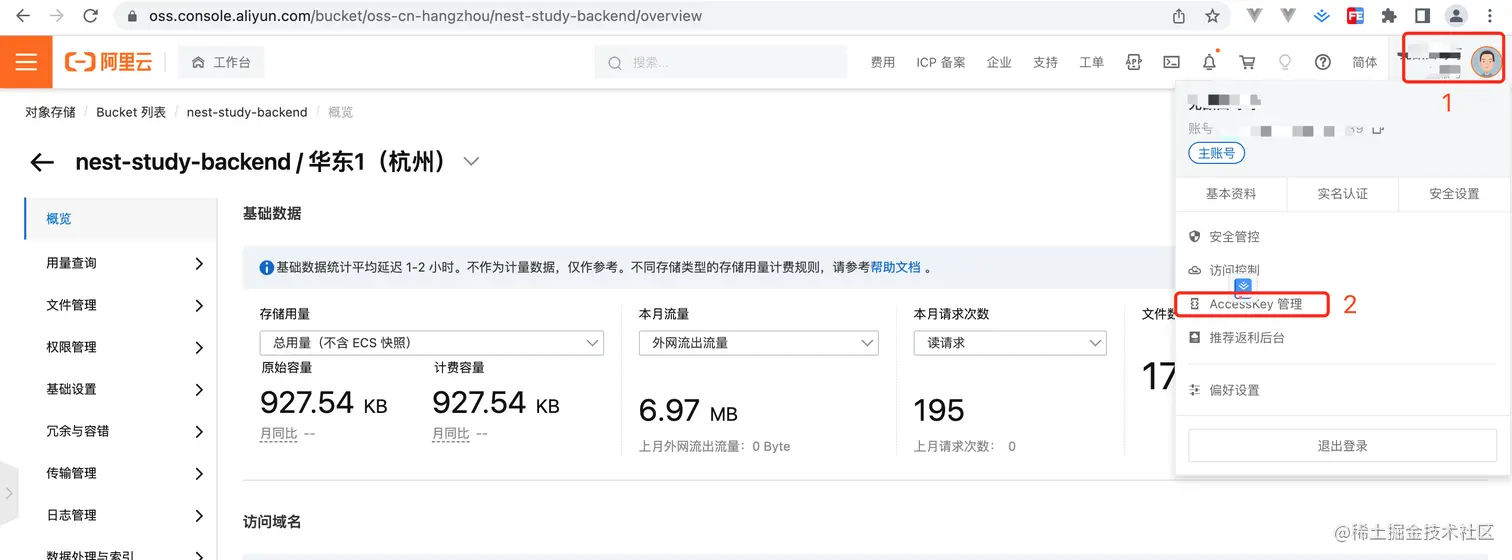
Task: Open the Extensions puzzle menu
Action: tap(1389, 16)
